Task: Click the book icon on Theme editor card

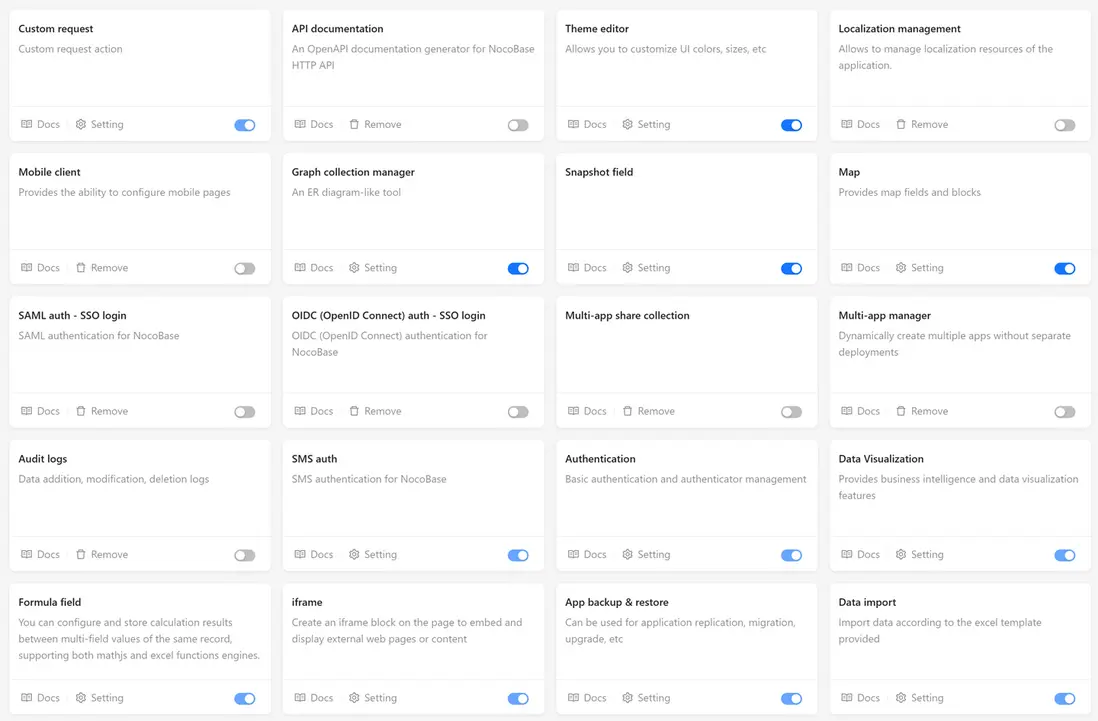Action: [574, 125]
